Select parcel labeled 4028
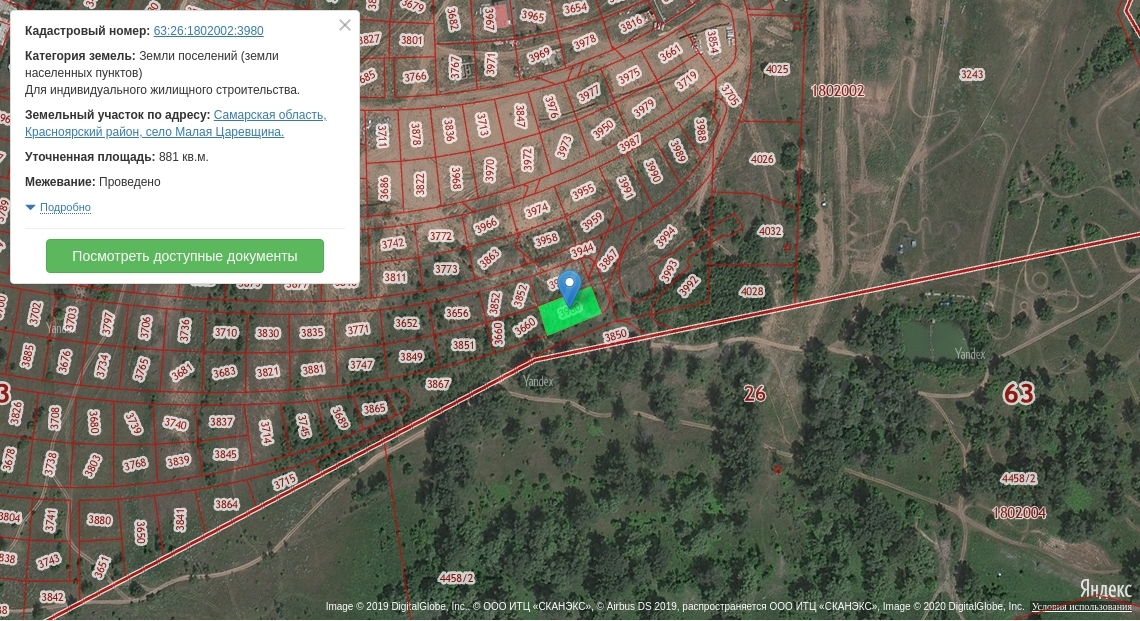Image resolution: width=1140 pixels, height=621 pixels. coord(751,291)
